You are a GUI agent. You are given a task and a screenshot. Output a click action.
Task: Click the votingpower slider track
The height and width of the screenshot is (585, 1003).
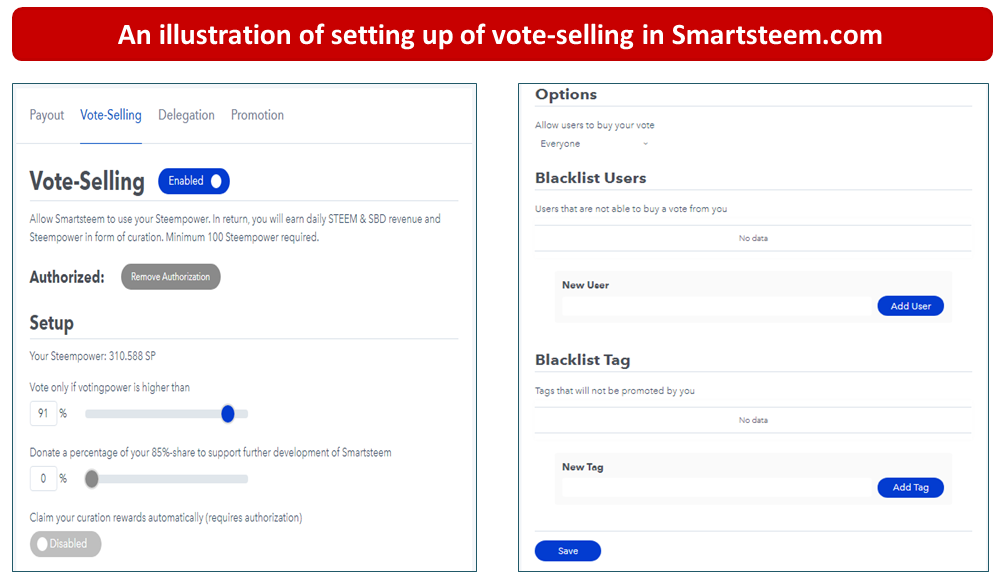166,414
